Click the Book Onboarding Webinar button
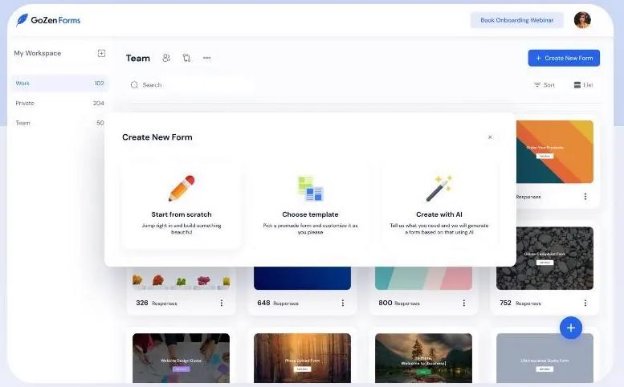624x387 pixels. (517, 20)
